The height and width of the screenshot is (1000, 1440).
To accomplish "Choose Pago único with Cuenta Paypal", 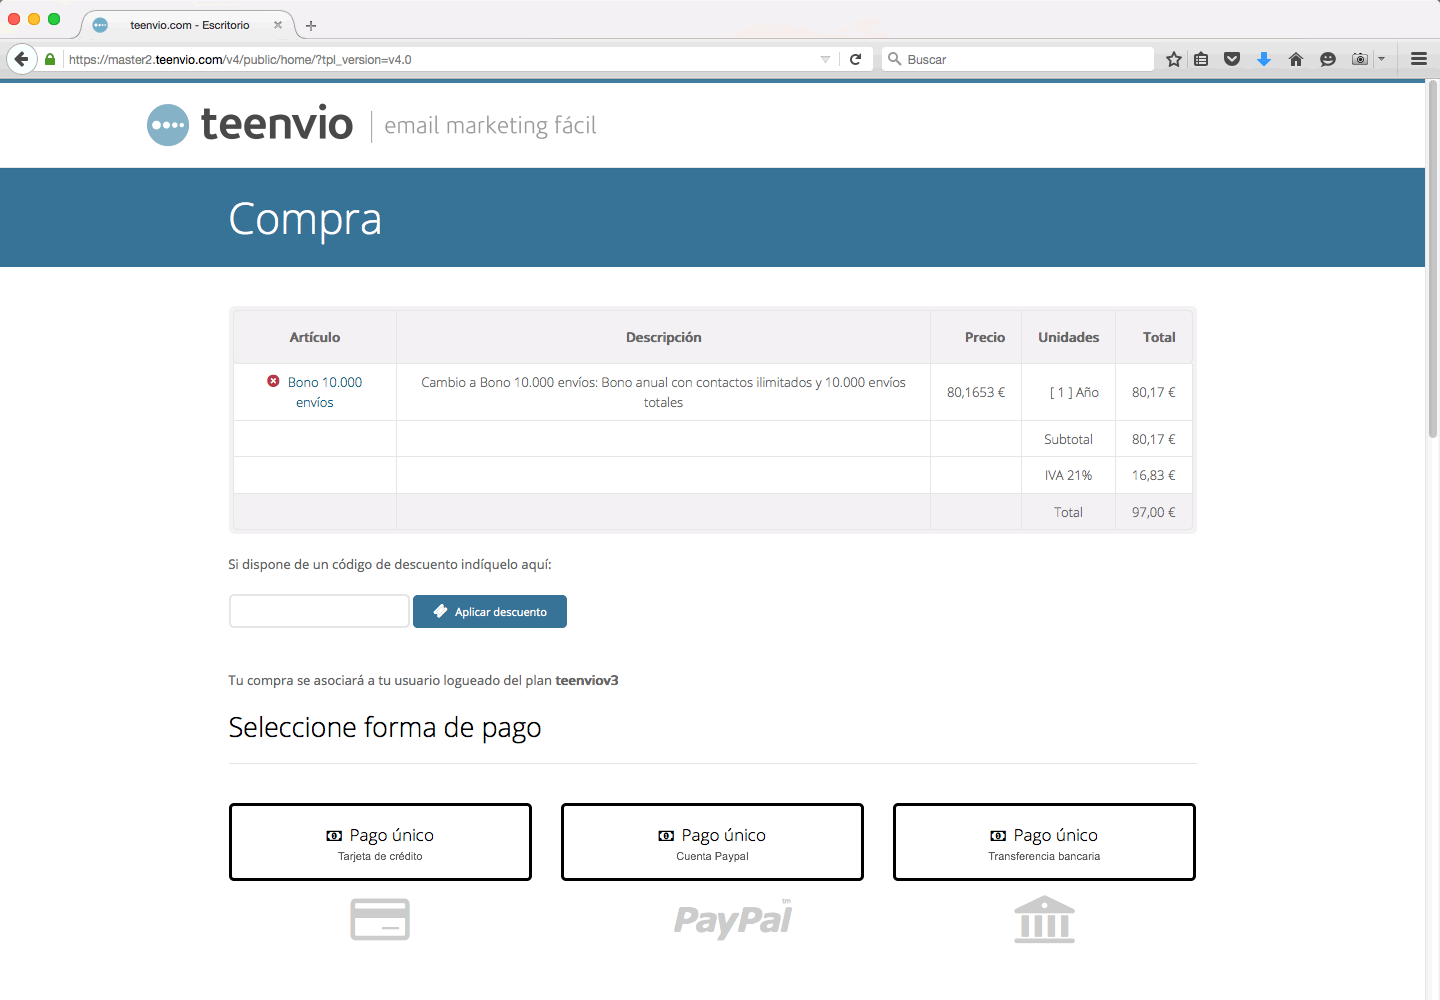I will (711, 841).
